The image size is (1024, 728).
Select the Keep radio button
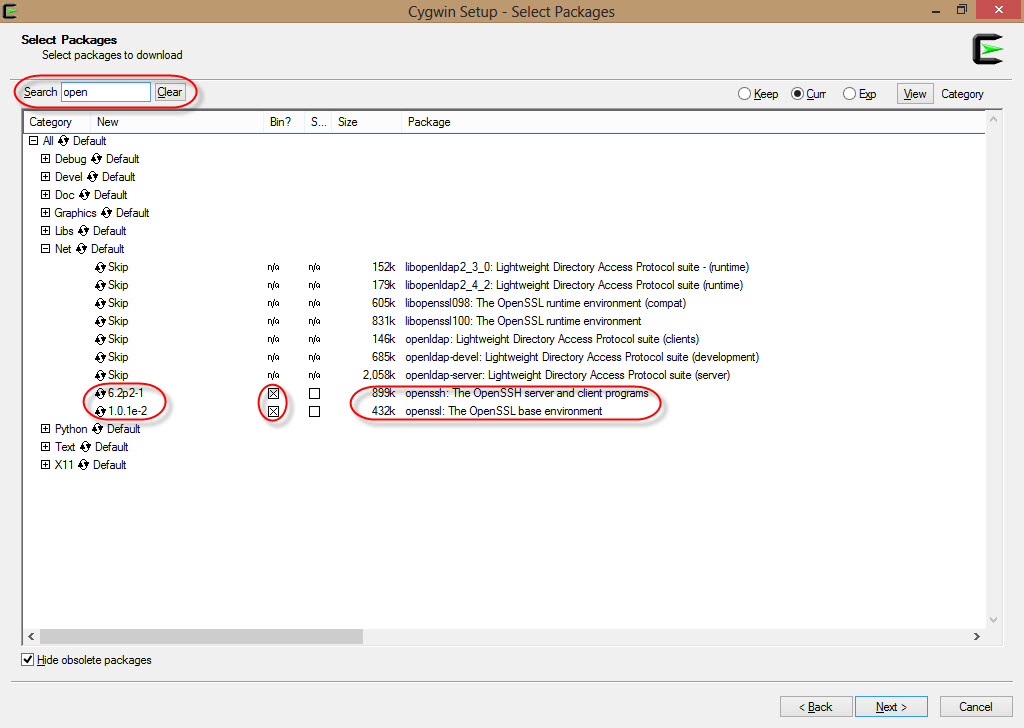pos(744,94)
